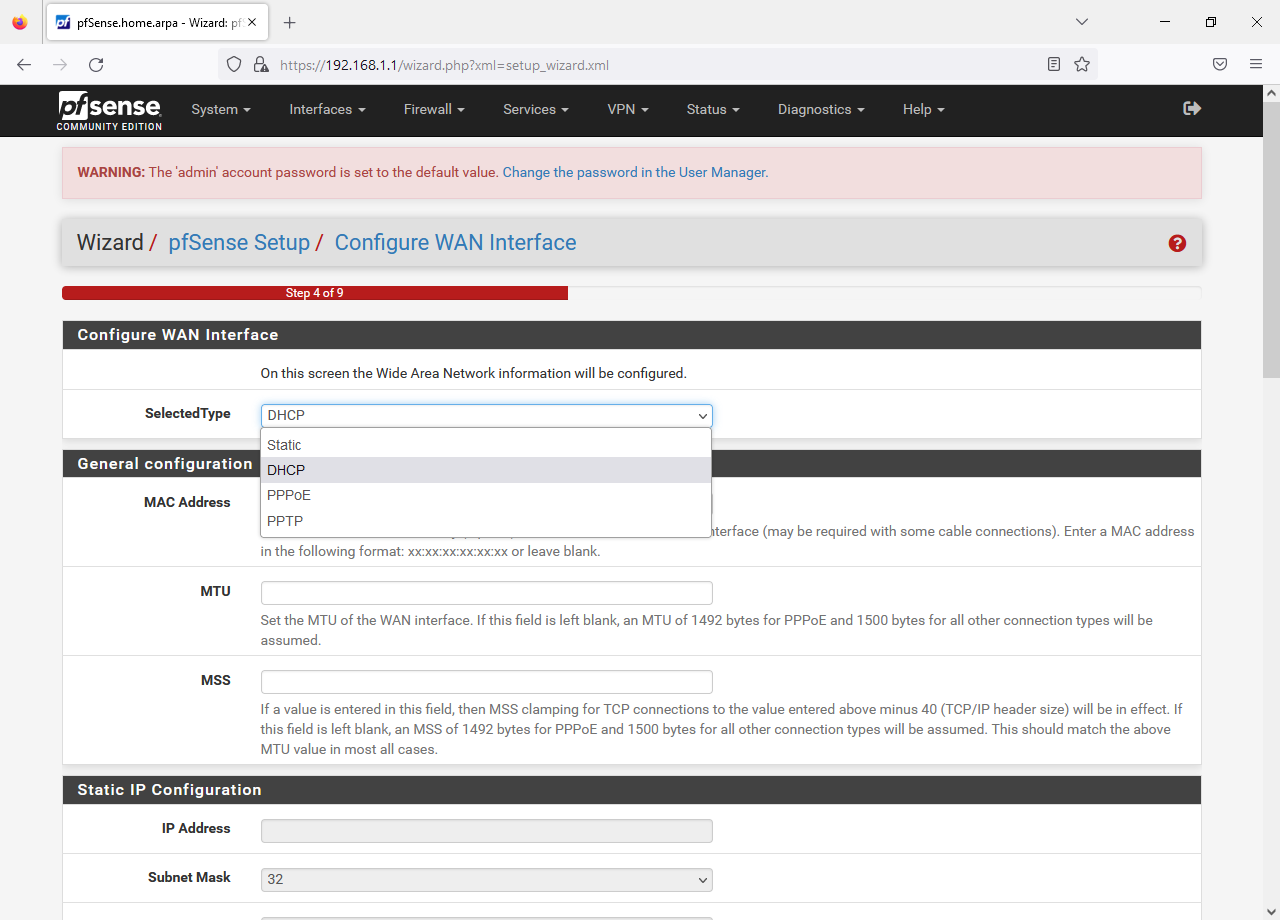The image size is (1280, 920).
Task: Open the Interfaces menu
Action: pos(327,109)
